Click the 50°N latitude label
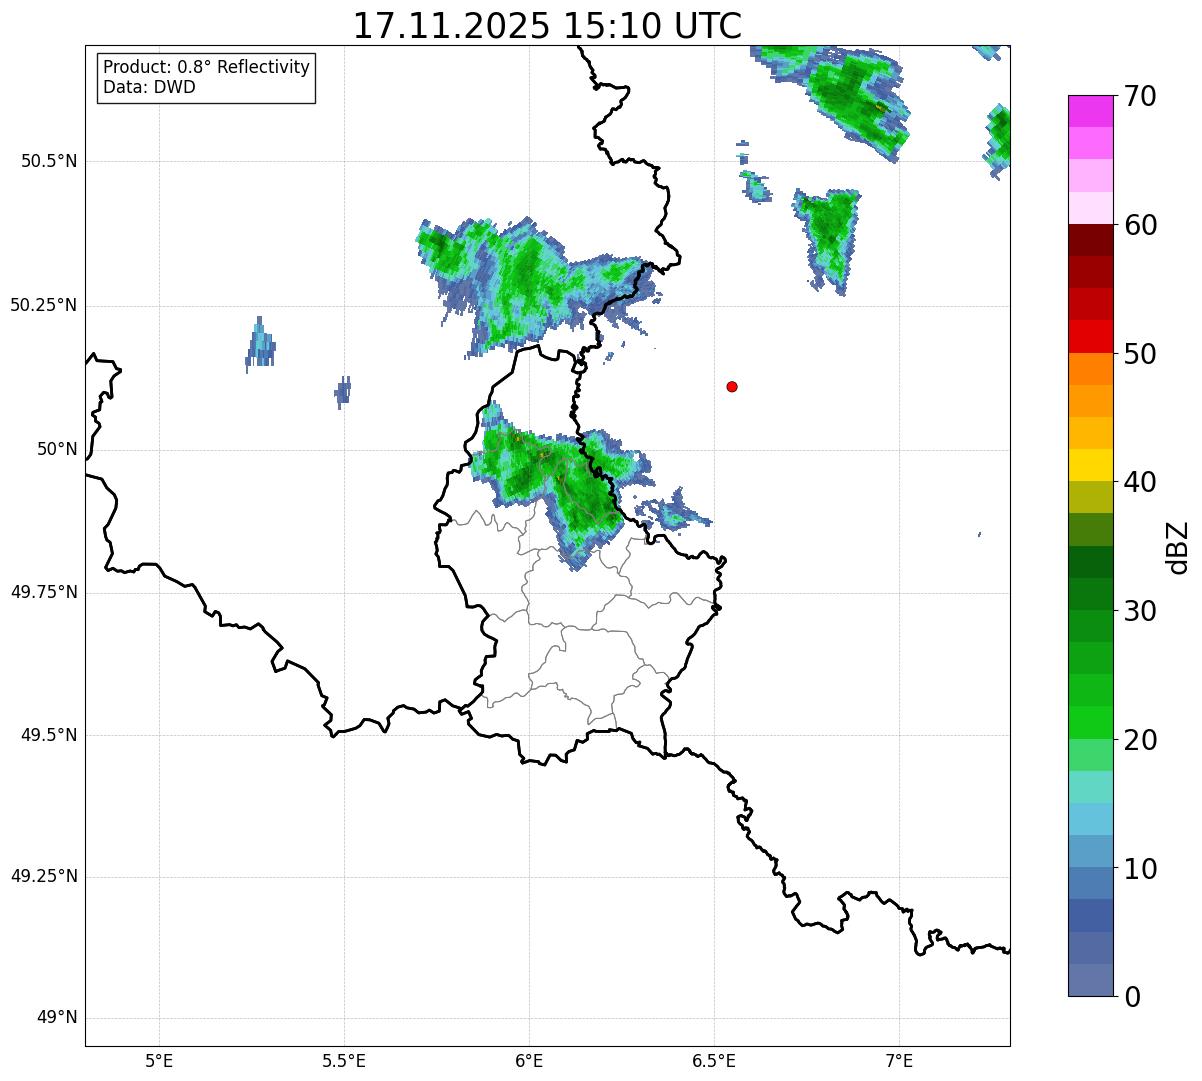The image size is (1202, 1081). click(x=57, y=449)
